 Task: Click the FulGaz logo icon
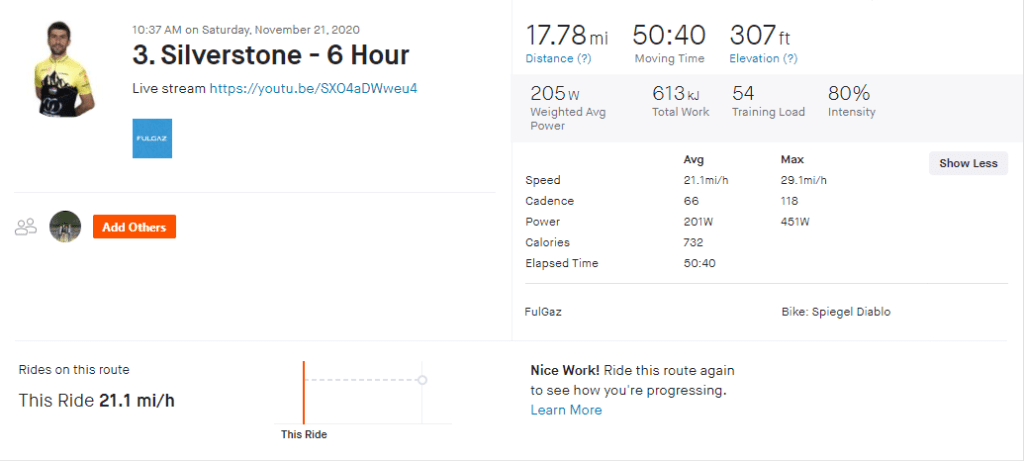(x=152, y=138)
